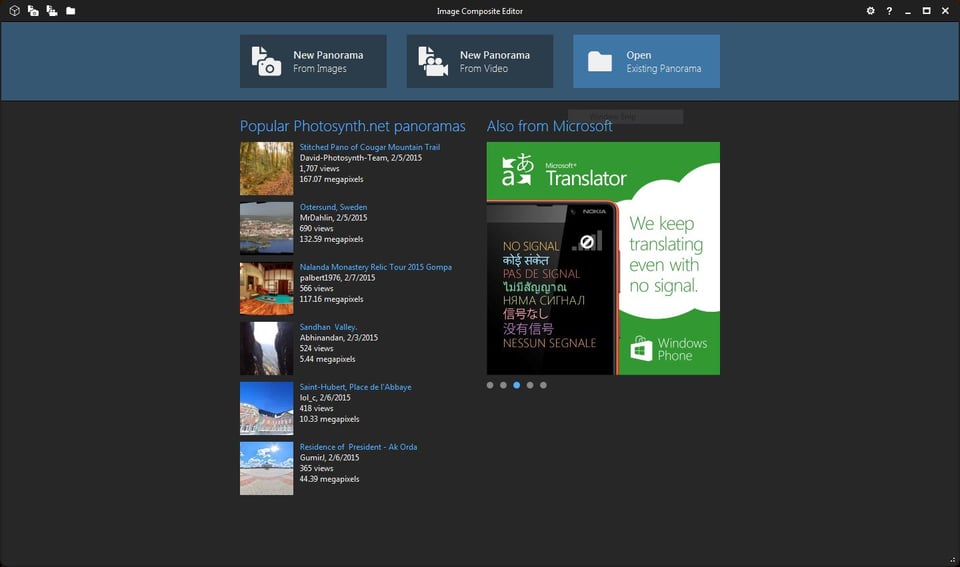
Task: Click the camera icon on New Panorama From Images
Action: [266, 61]
